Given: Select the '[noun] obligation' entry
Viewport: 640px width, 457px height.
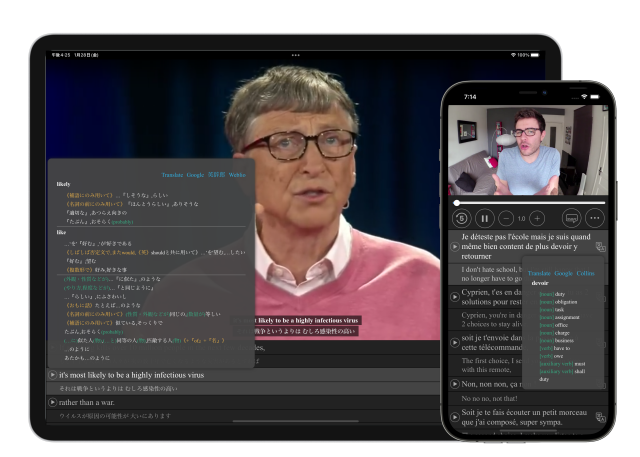Looking at the screenshot, I should pos(558,302).
